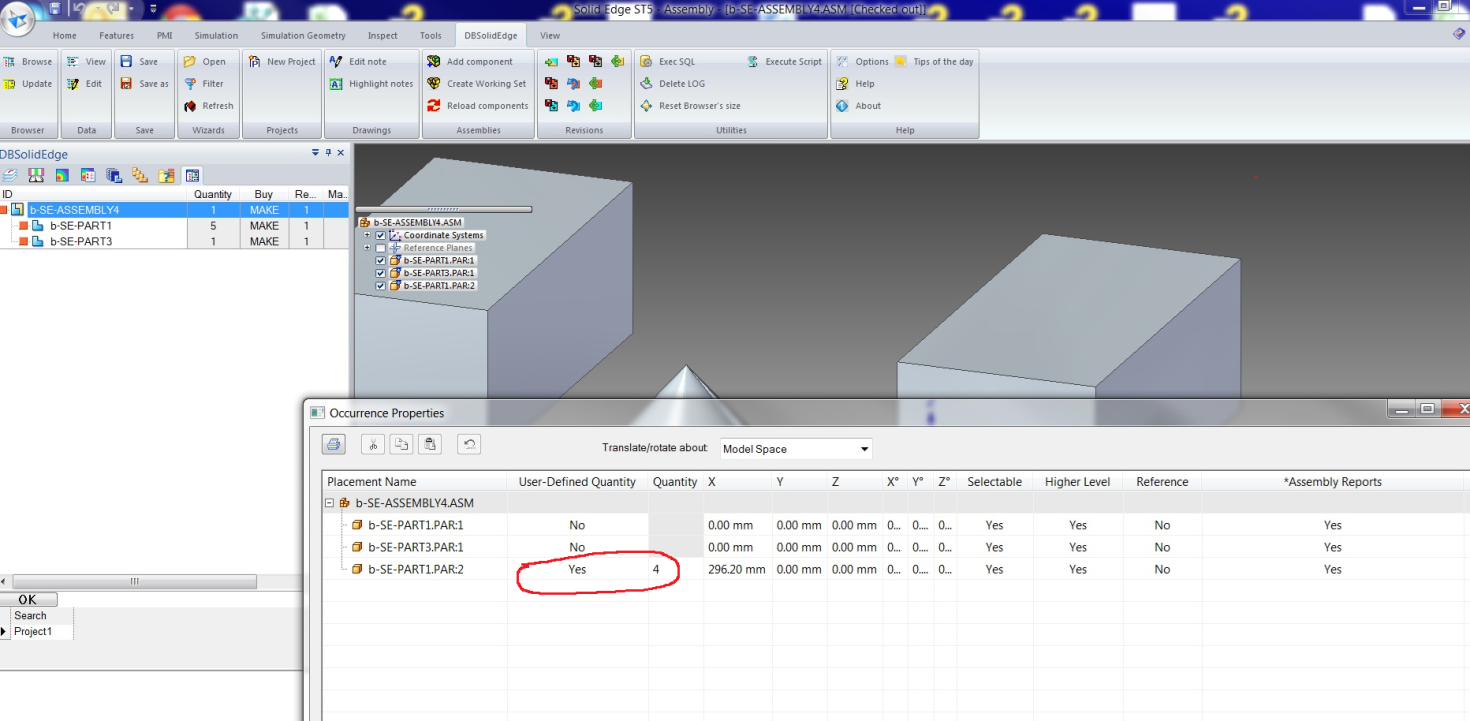
Task: Select the Simulation Geometry tab
Action: click(x=303, y=36)
